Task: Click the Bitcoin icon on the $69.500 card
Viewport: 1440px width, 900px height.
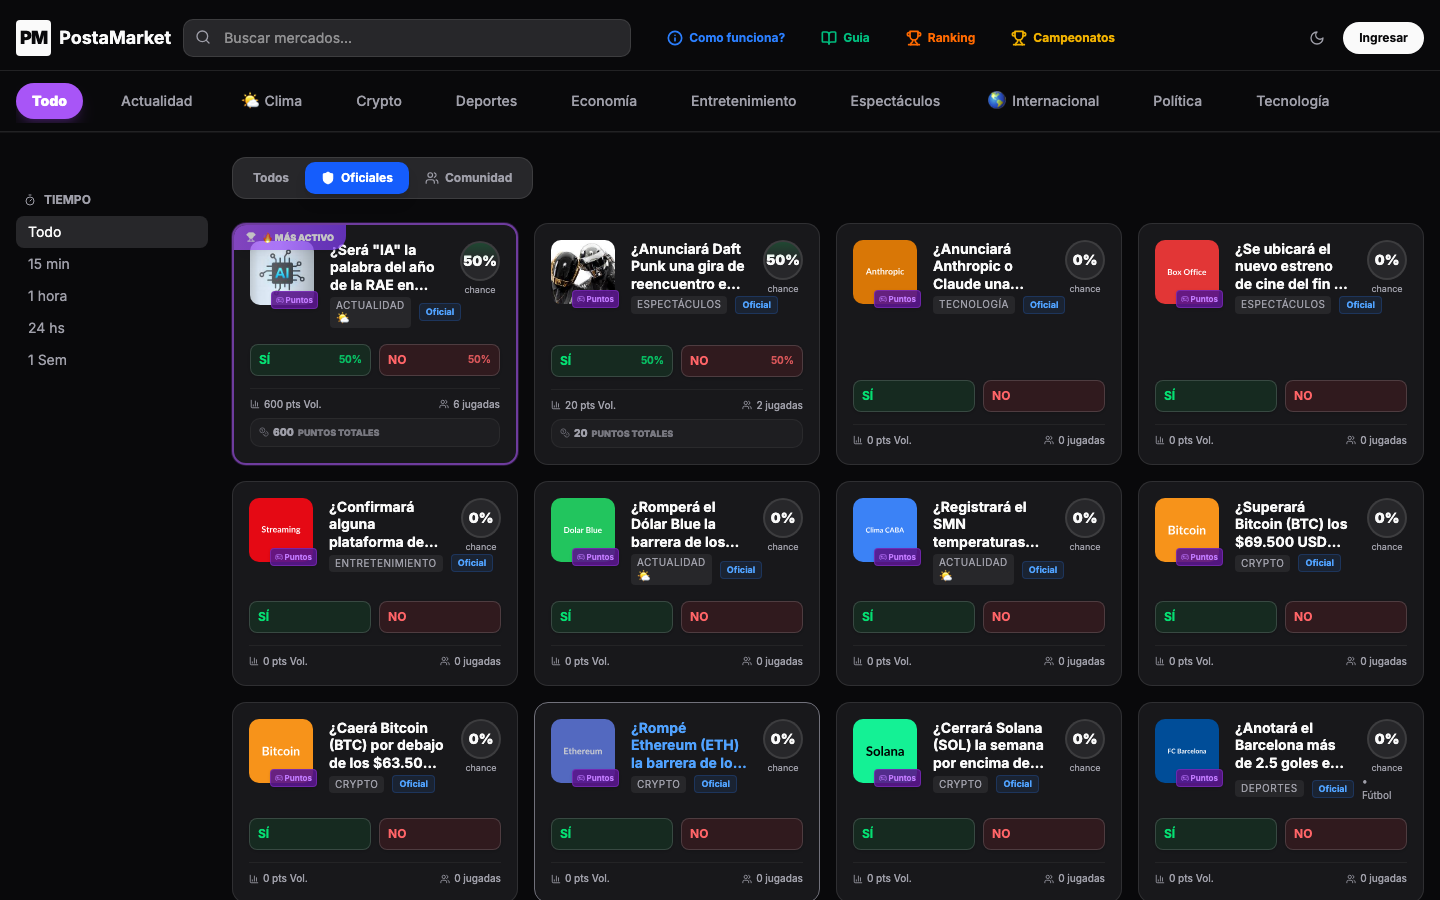Action: click(x=1187, y=530)
